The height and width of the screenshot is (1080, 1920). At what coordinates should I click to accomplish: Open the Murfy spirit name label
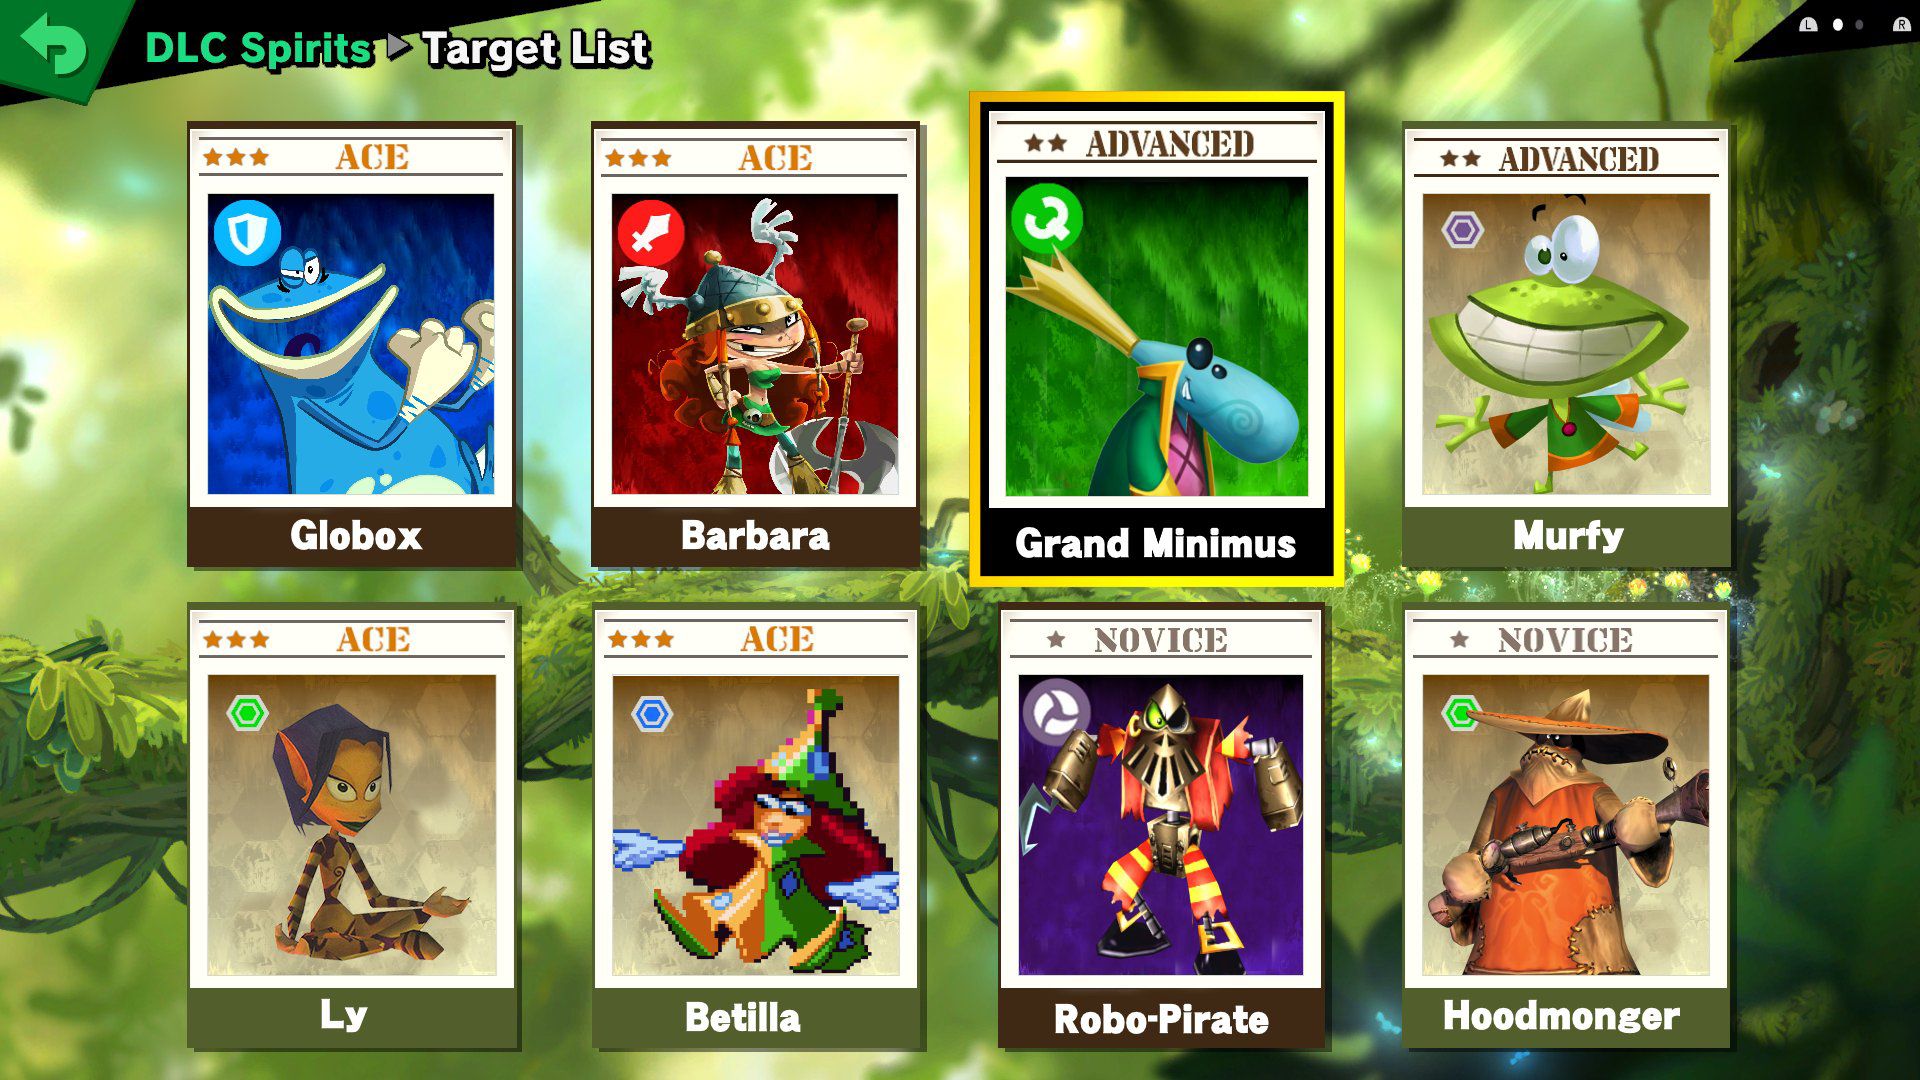coord(1567,535)
